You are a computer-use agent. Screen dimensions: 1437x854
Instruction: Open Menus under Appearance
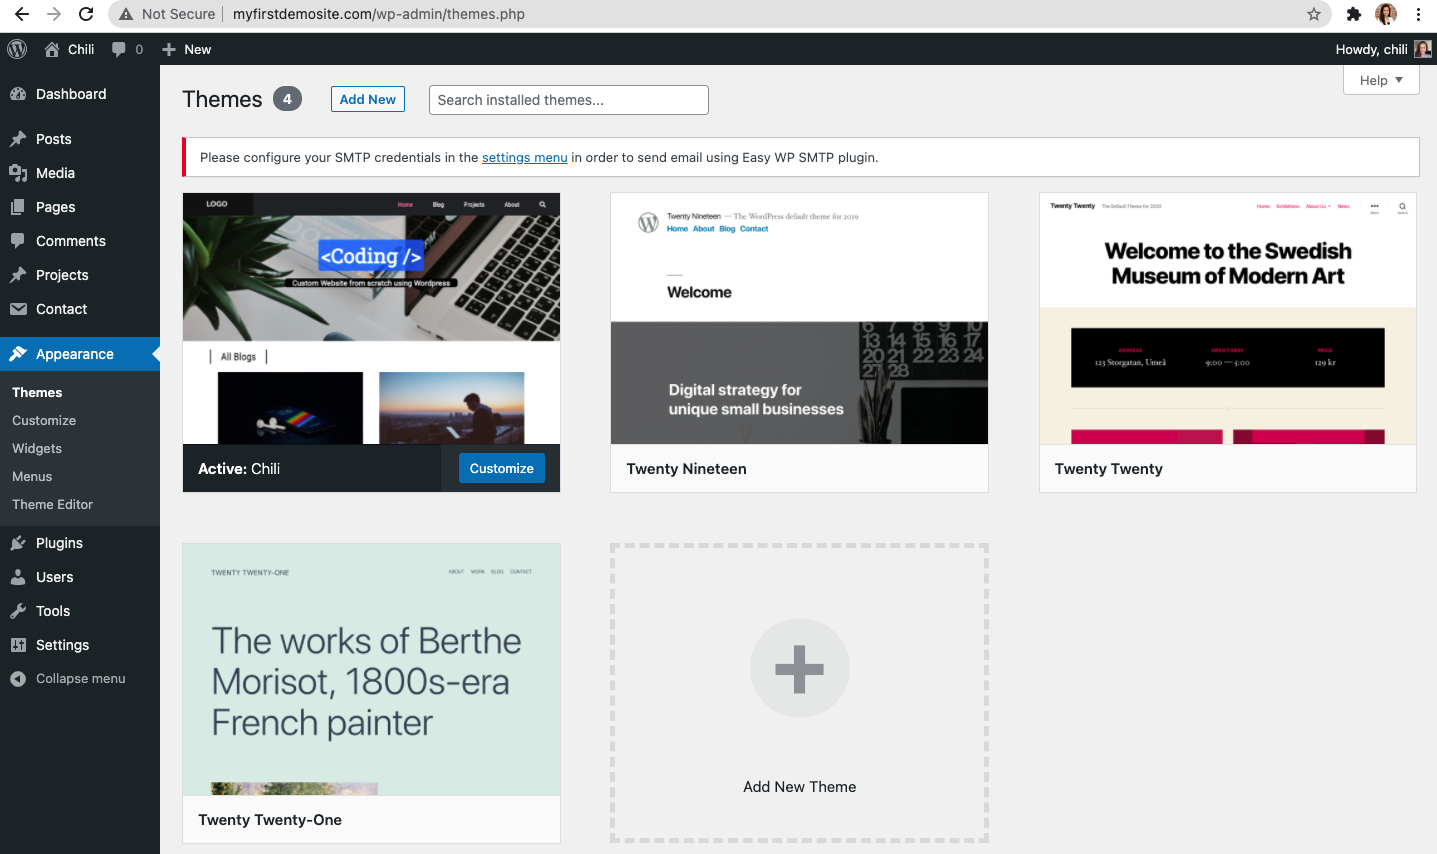click(x=32, y=477)
